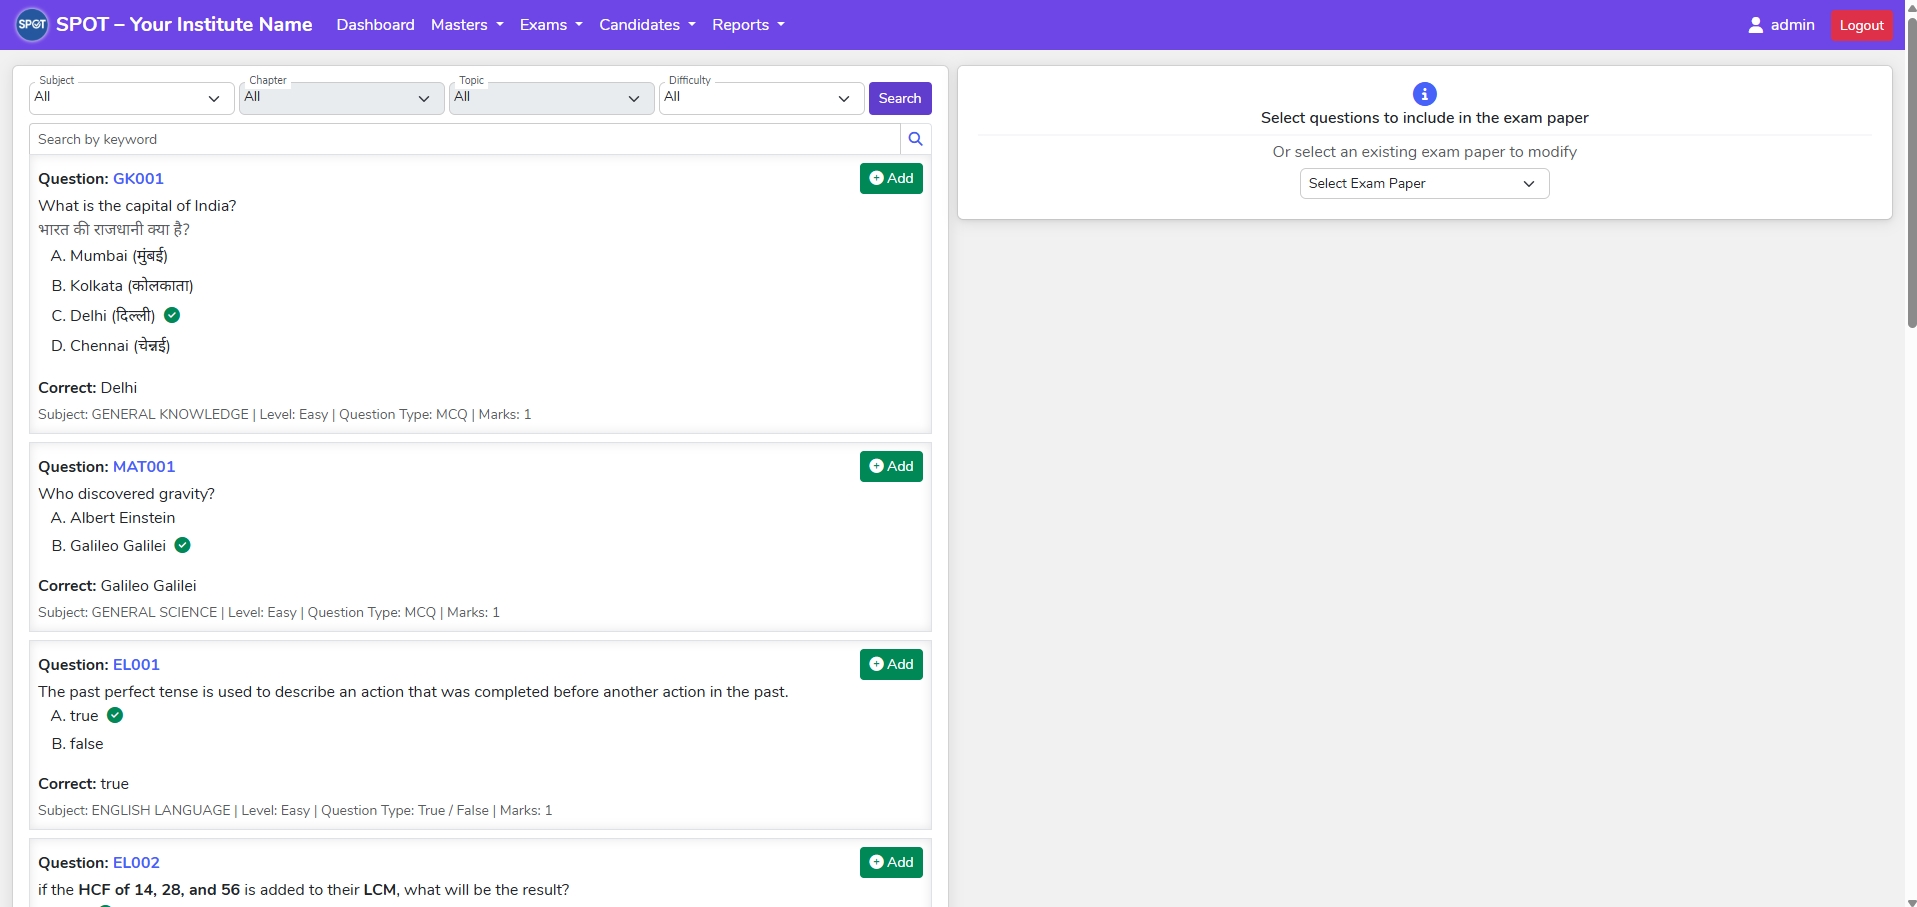1917x907 pixels.
Task: Open the Masters menu
Action: (x=467, y=25)
